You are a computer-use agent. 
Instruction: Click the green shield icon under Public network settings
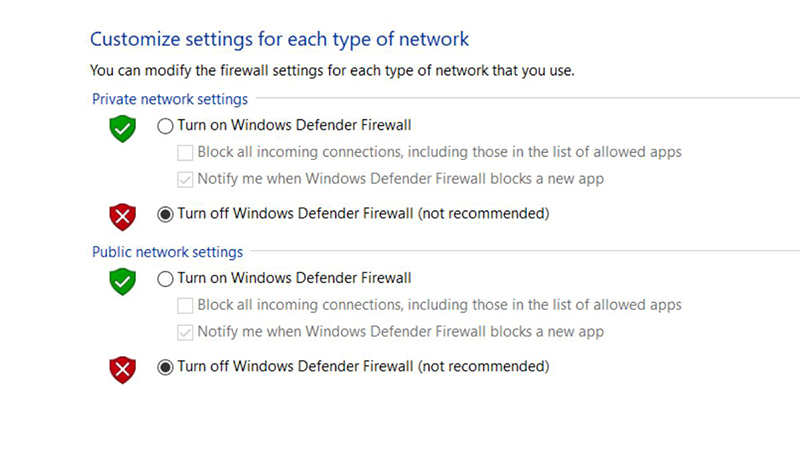pyautogui.click(x=122, y=281)
